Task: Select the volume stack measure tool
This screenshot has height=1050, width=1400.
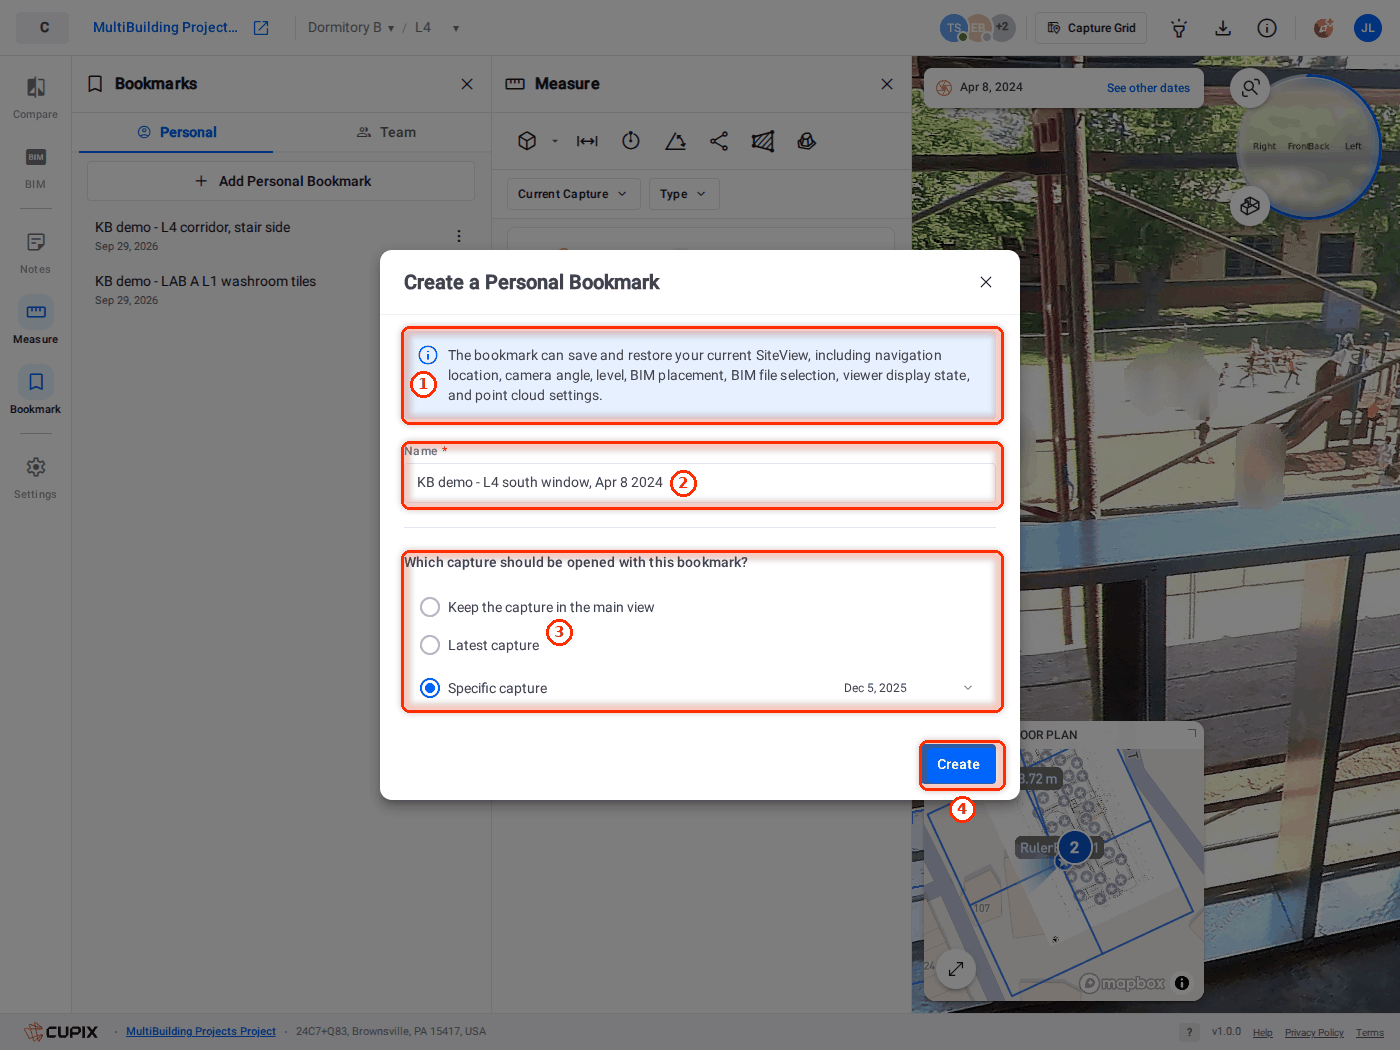Action: click(807, 141)
